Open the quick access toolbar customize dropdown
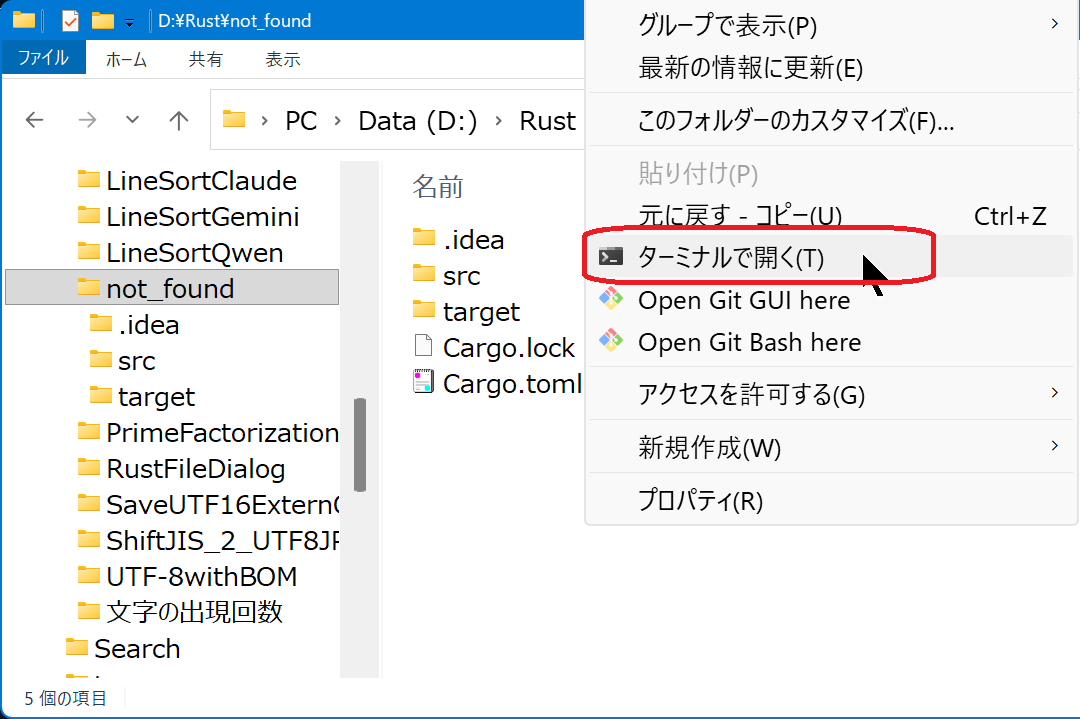The height and width of the screenshot is (719, 1080). point(131,21)
